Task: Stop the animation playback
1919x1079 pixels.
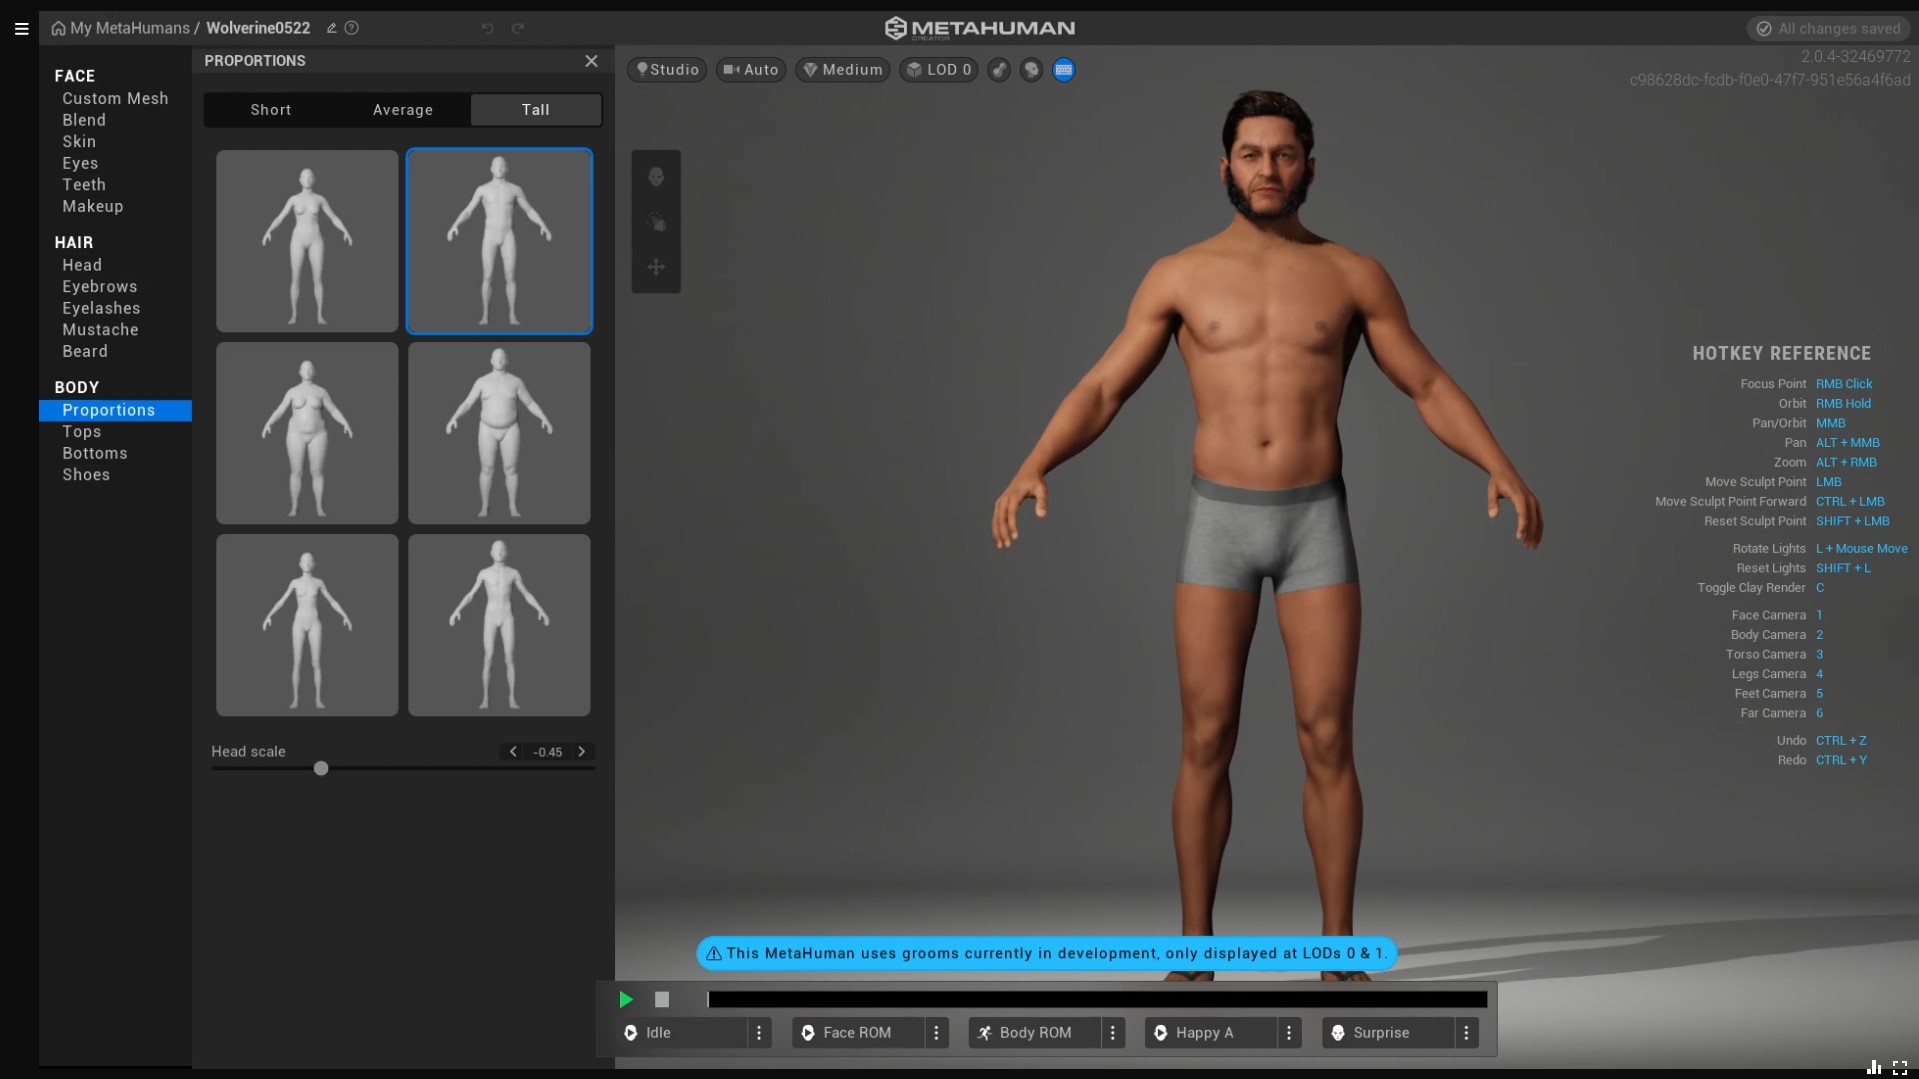Action: [x=662, y=999]
